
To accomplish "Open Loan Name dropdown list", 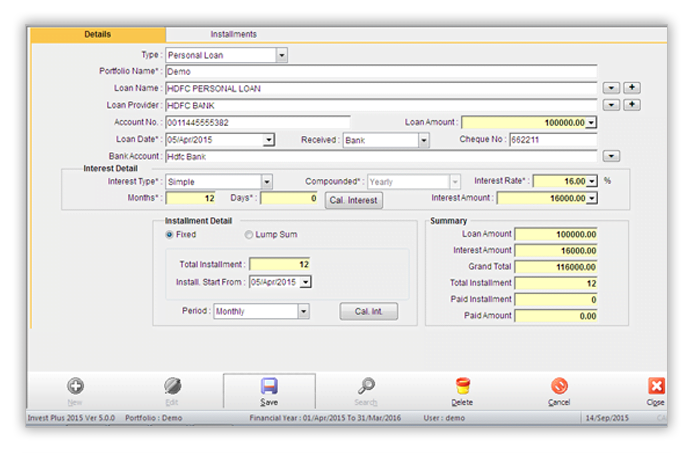I will tap(611, 88).
